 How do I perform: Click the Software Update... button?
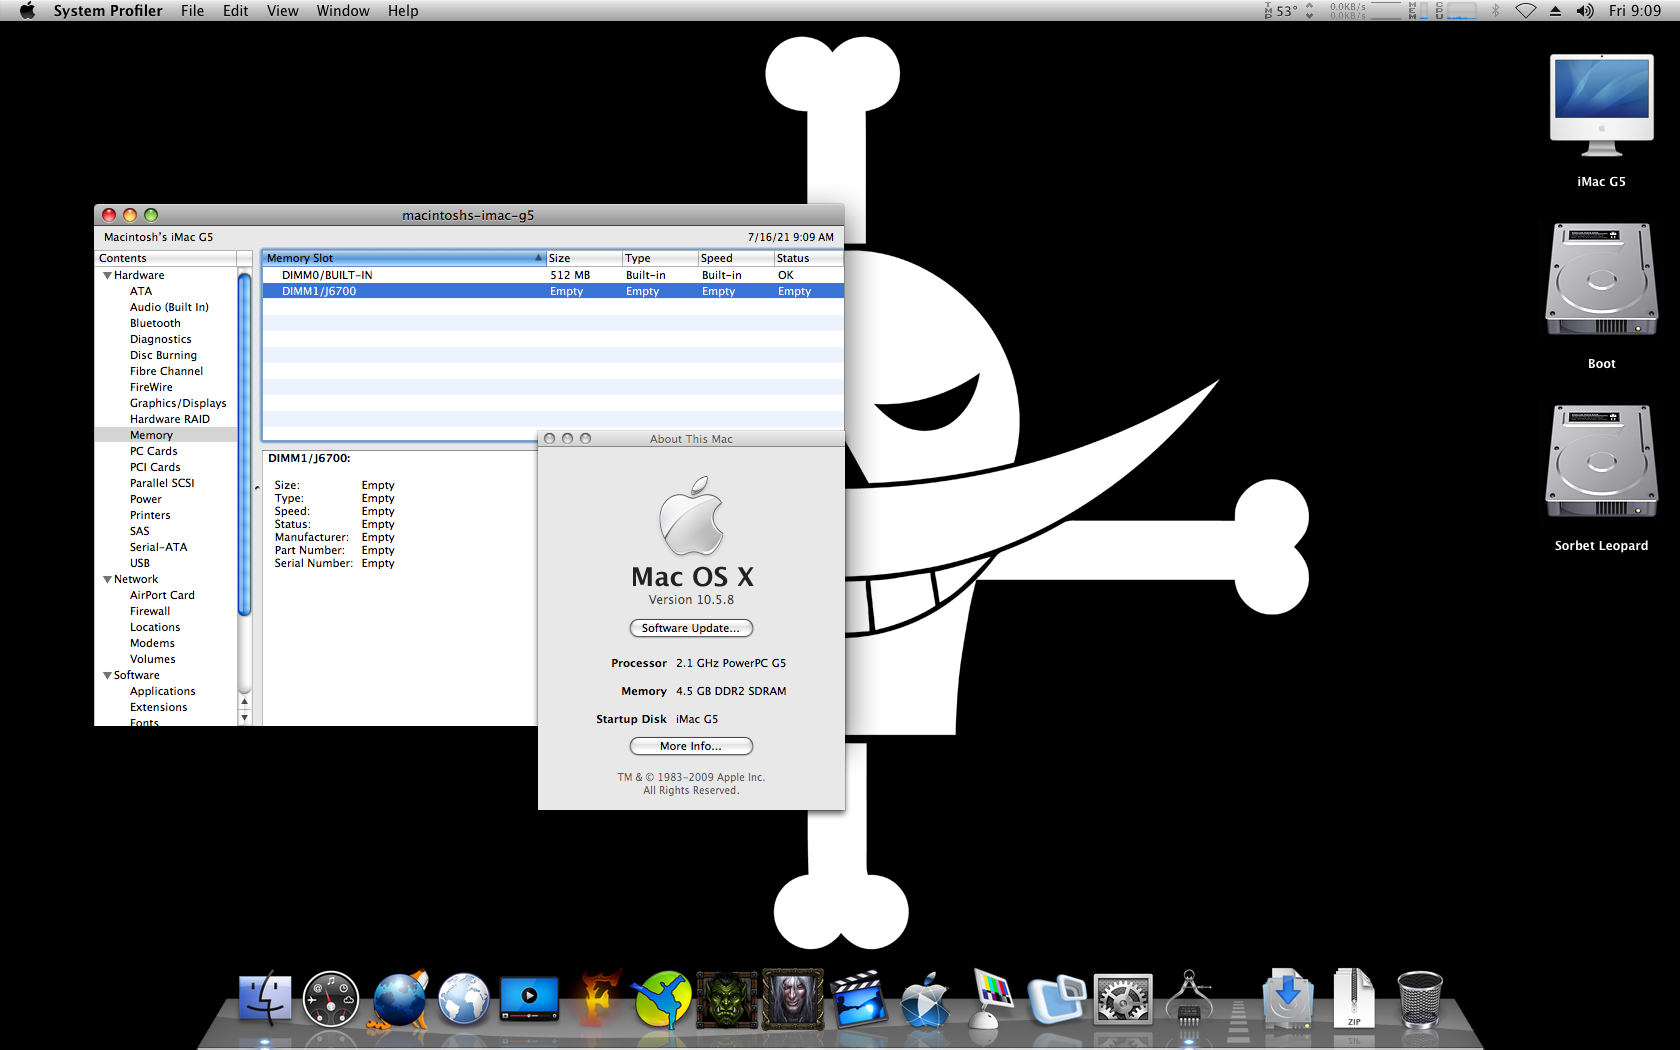tap(691, 628)
